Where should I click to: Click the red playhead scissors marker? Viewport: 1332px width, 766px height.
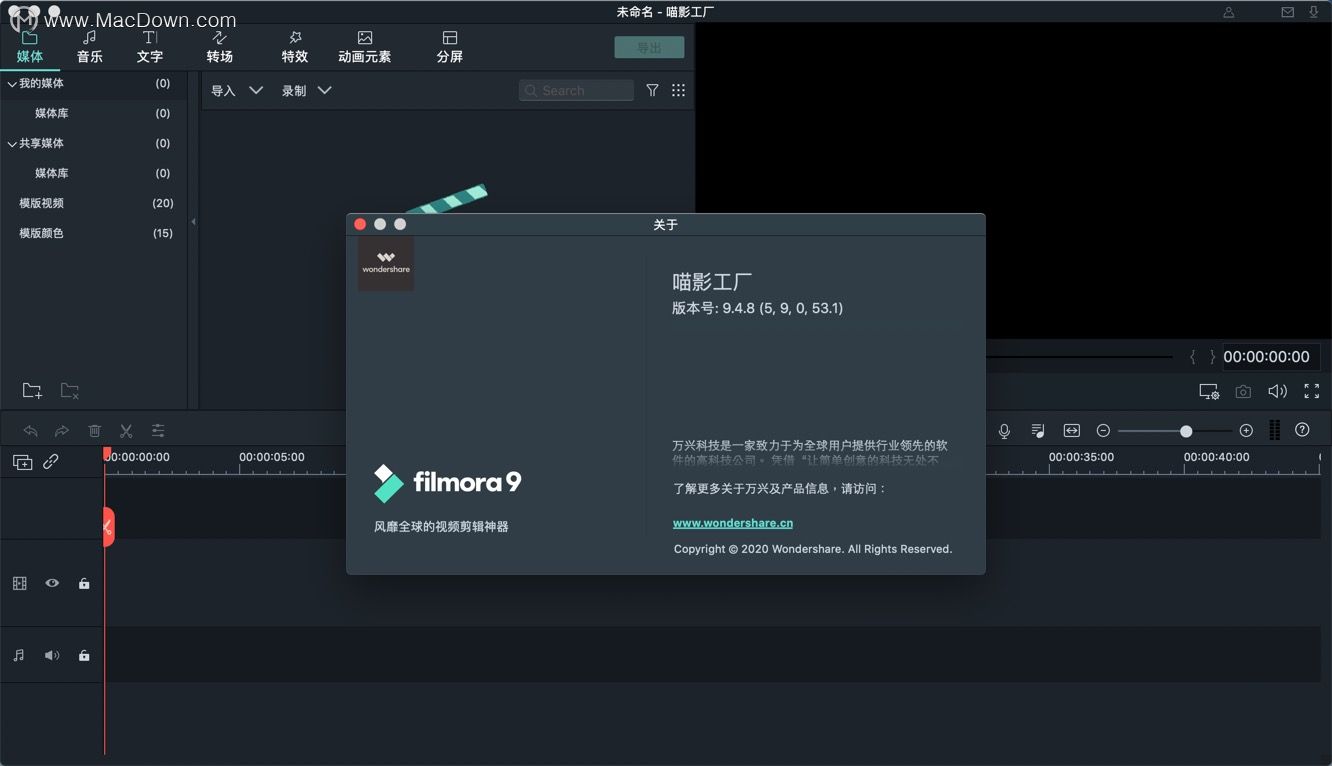click(108, 527)
